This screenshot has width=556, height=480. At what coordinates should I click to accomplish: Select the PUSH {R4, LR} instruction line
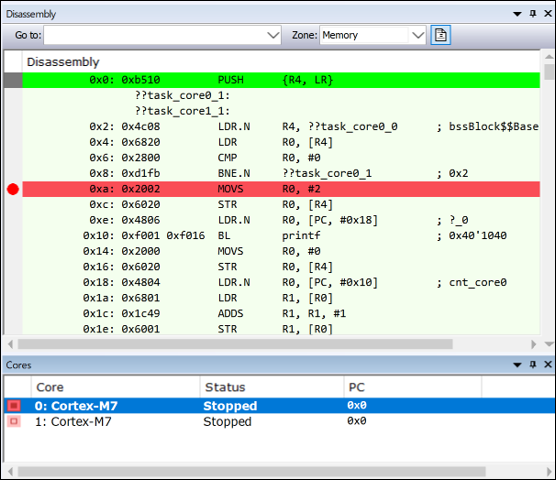(281, 80)
